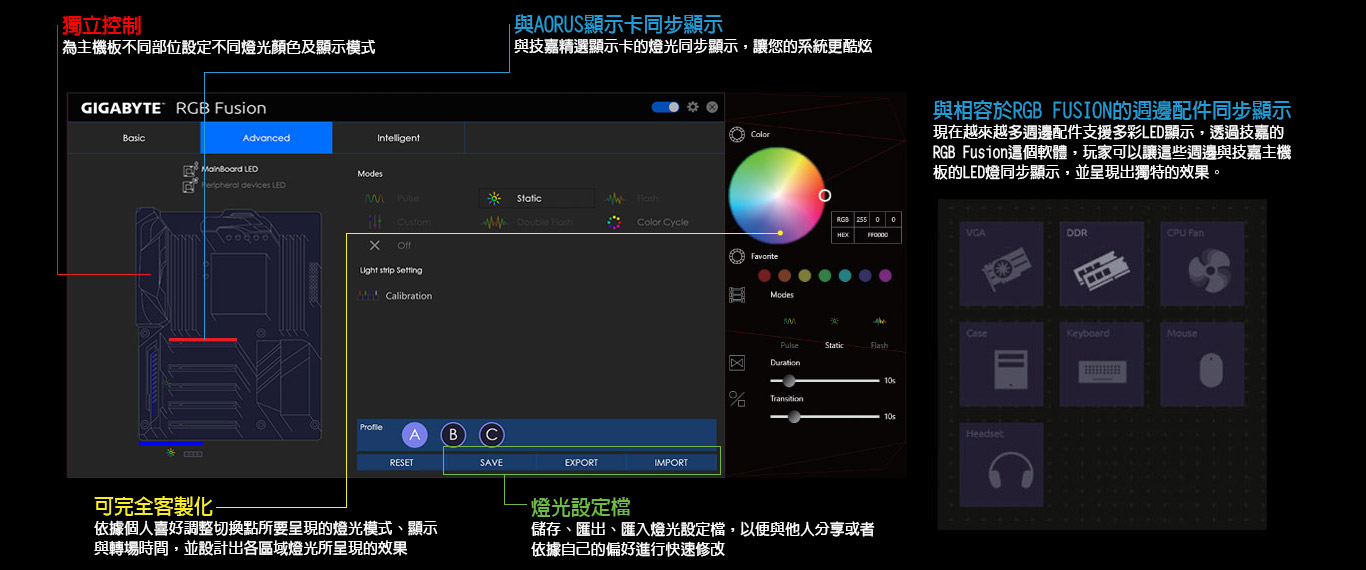Switch to the Basic tab

pyautogui.click(x=134, y=138)
